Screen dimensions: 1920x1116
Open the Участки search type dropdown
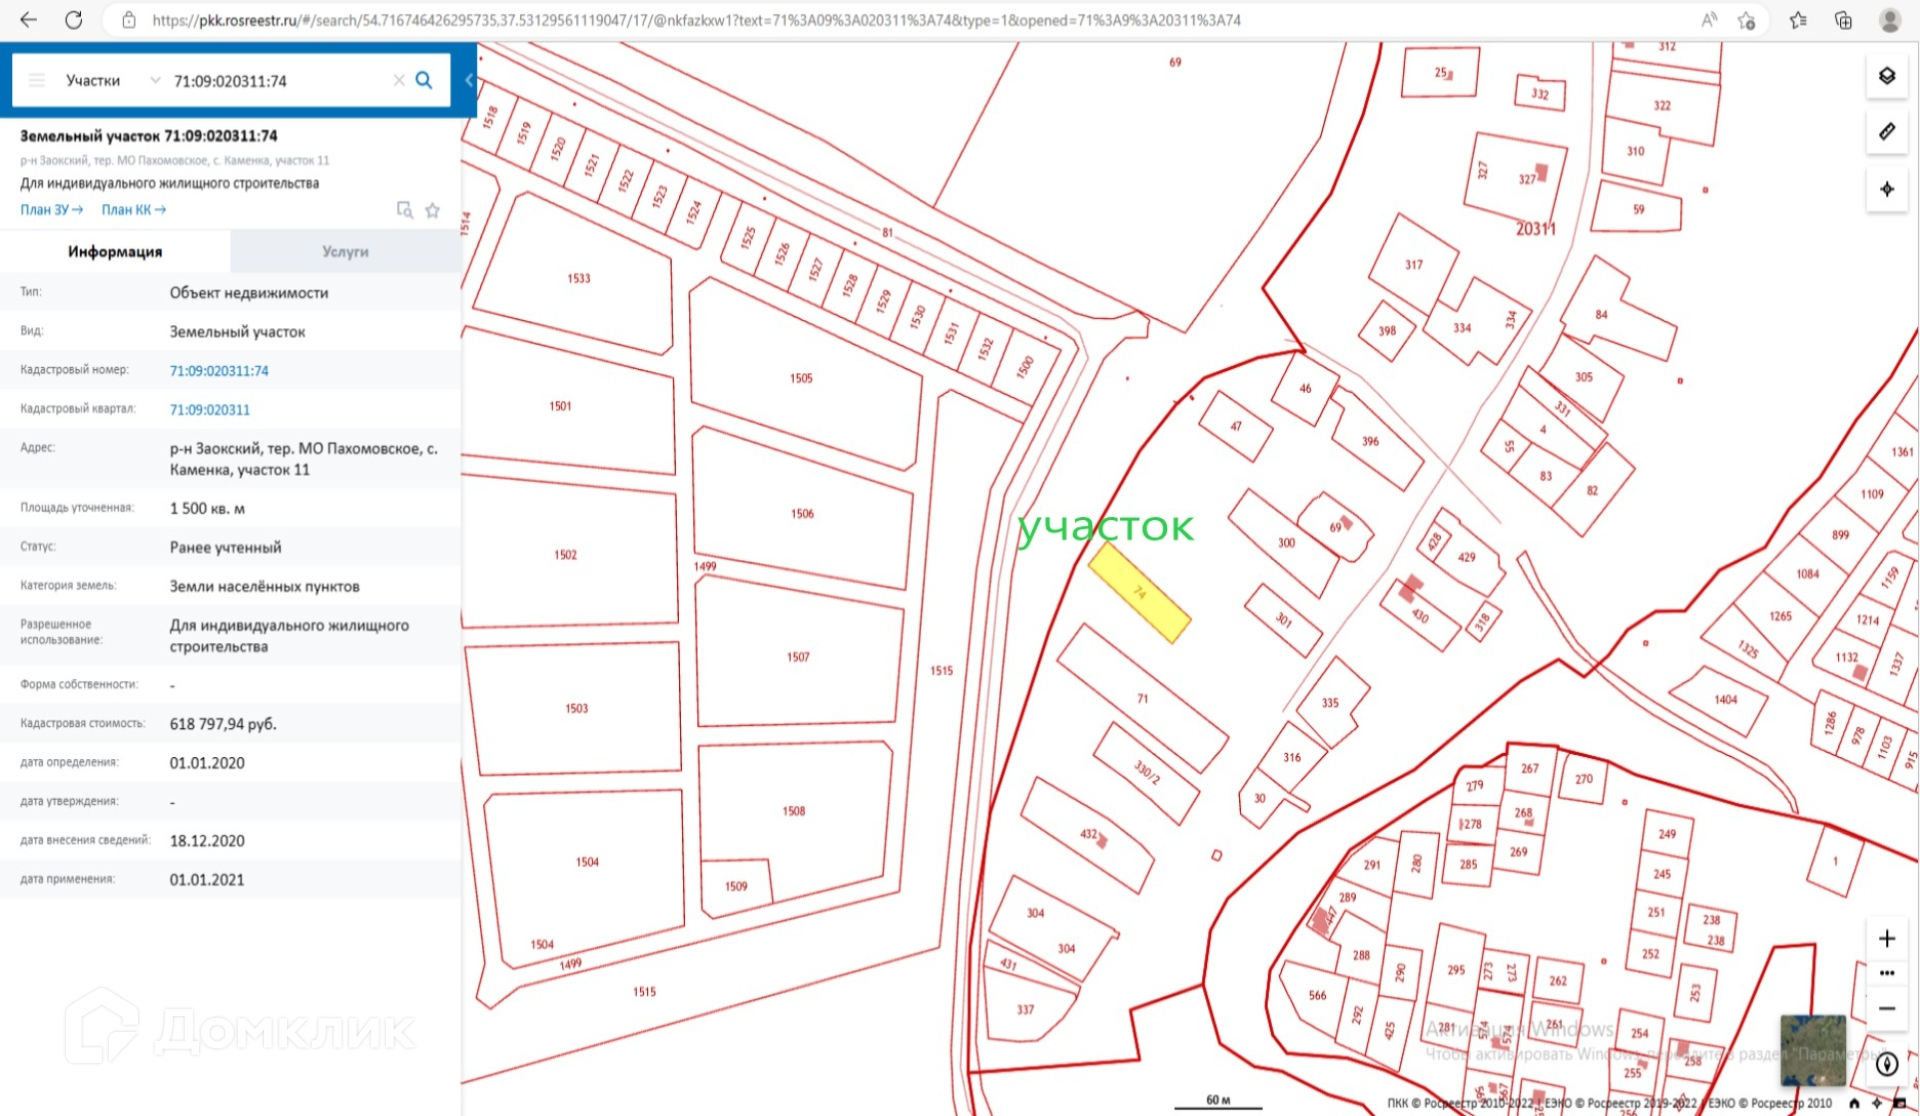click(110, 80)
